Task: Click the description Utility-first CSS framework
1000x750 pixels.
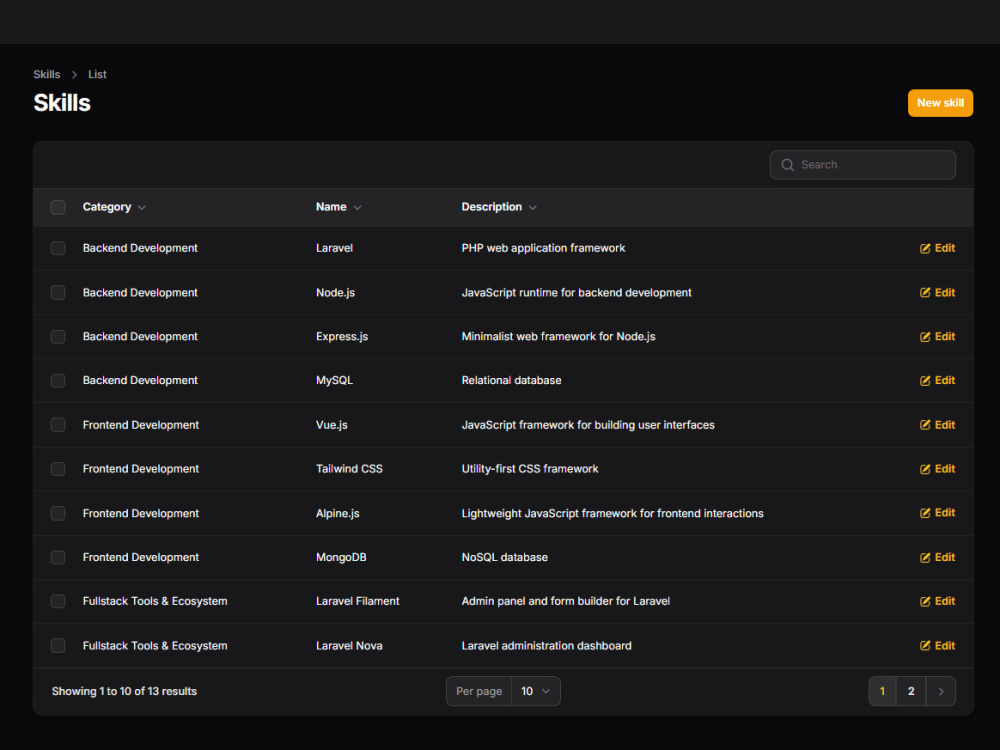Action: click(530, 469)
